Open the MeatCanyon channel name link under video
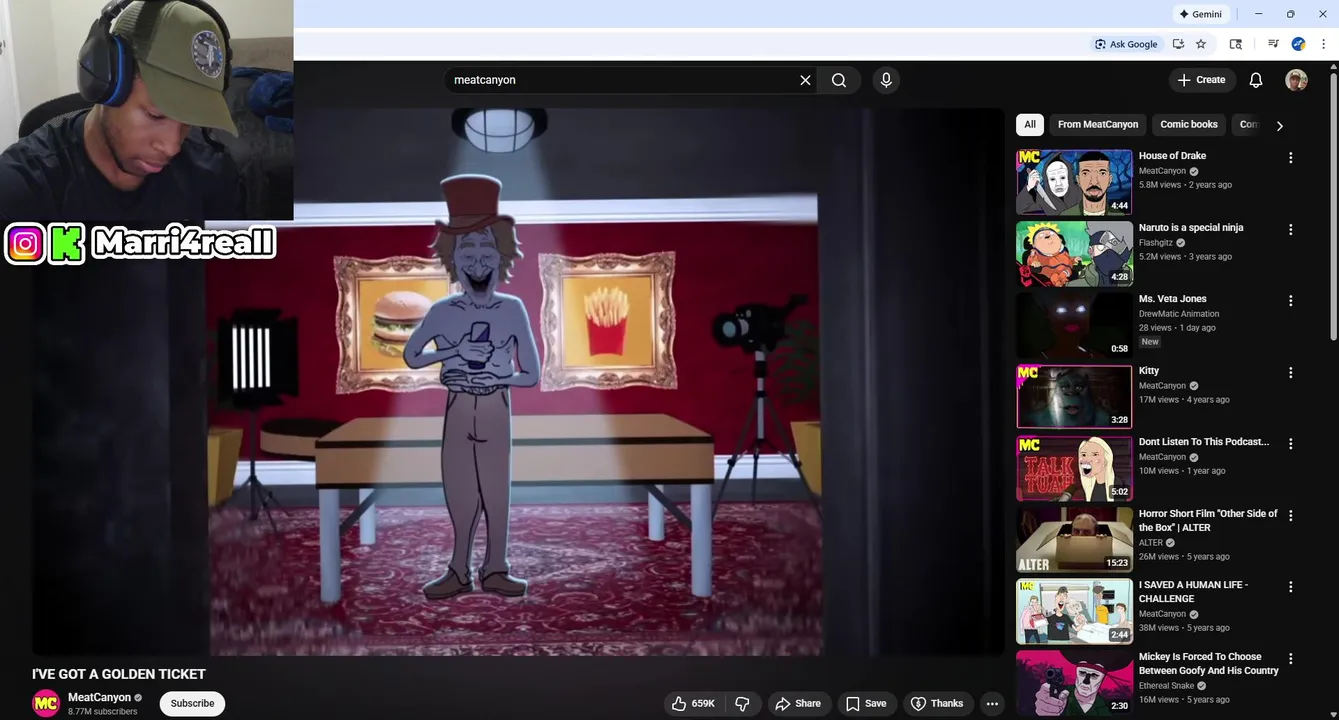The image size is (1339, 720). pos(99,697)
